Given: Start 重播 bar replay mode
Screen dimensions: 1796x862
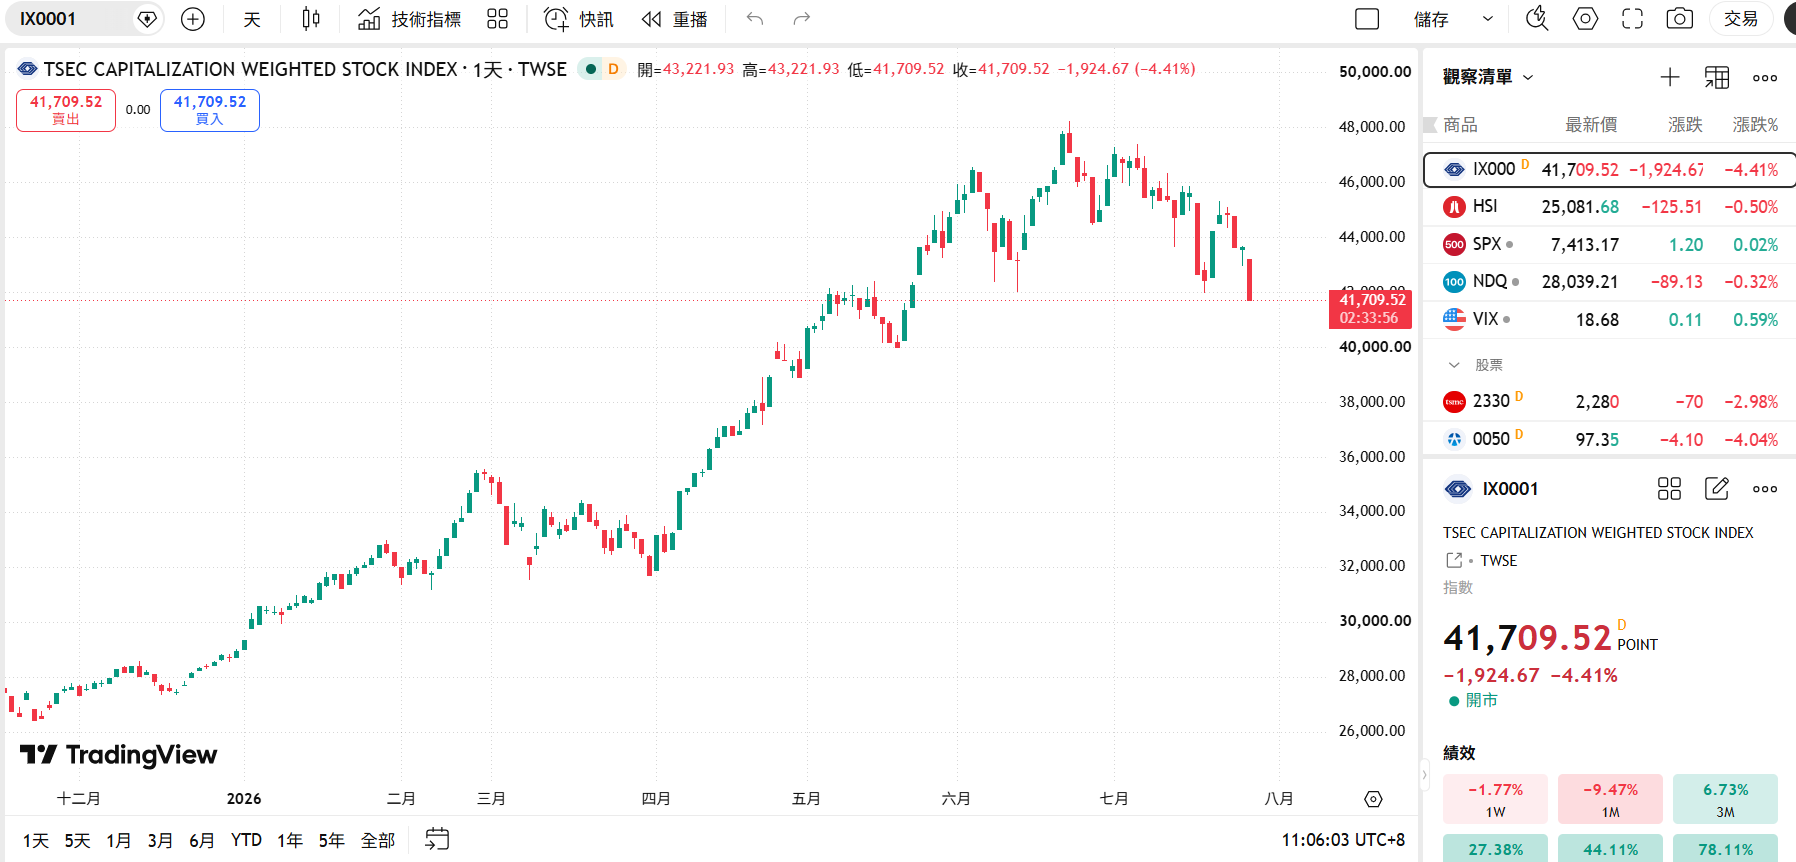Looking at the screenshot, I should (x=675, y=19).
